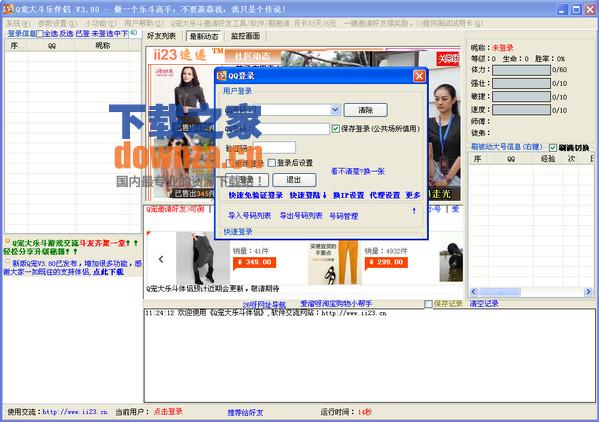Enable the 登录后设置 checkbox
Viewport: 599px width, 422px height.
272,163
